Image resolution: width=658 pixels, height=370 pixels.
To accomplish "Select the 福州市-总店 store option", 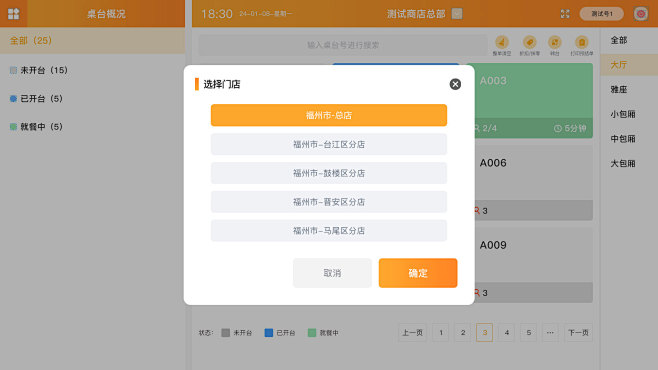I will point(329,115).
